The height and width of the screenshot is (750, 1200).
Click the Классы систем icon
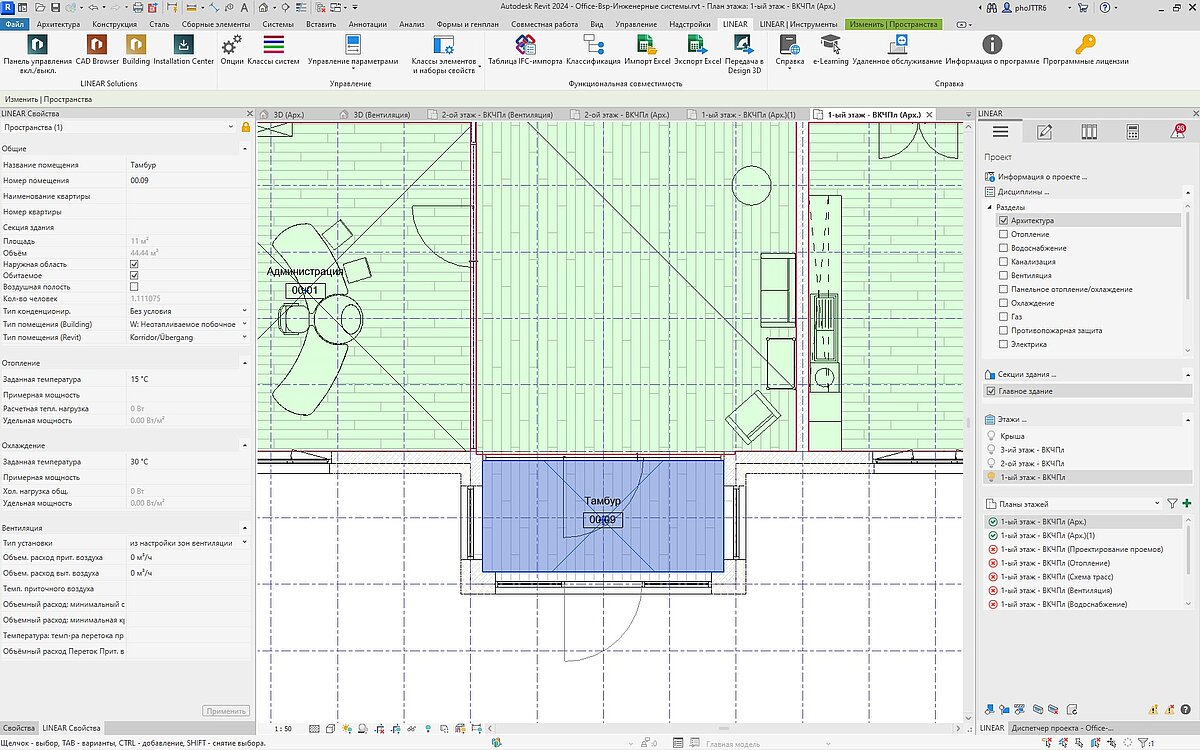click(273, 46)
